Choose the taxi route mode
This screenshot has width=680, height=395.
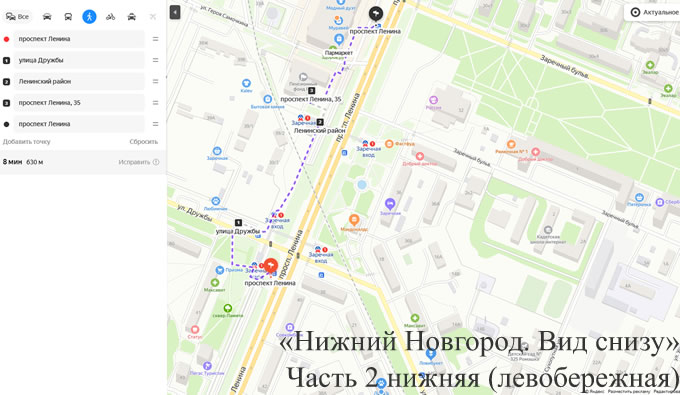point(132,16)
